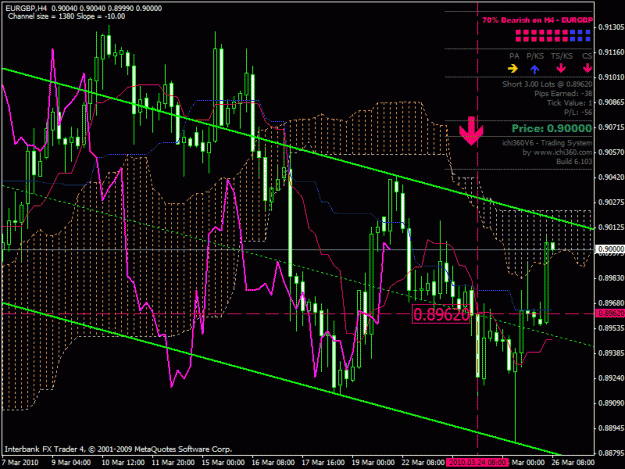
Task: Click the '11 Mar 20:00' time axis label
Action: coord(173,462)
